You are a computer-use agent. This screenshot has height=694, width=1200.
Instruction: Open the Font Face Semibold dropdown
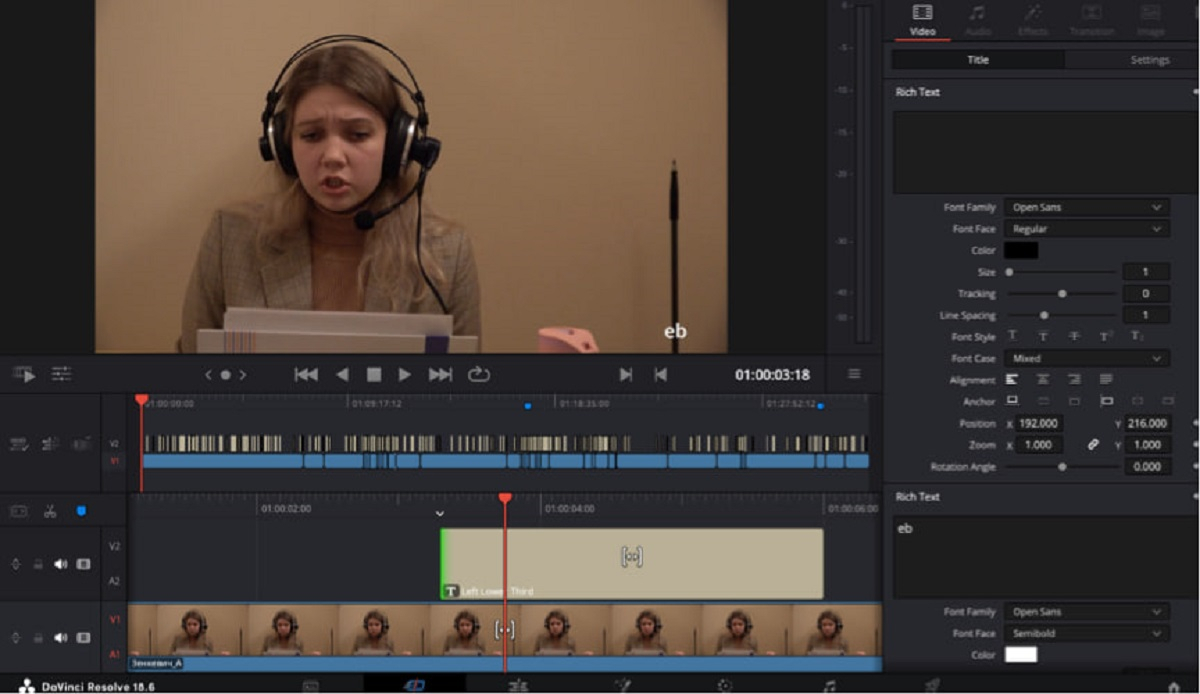point(1086,633)
